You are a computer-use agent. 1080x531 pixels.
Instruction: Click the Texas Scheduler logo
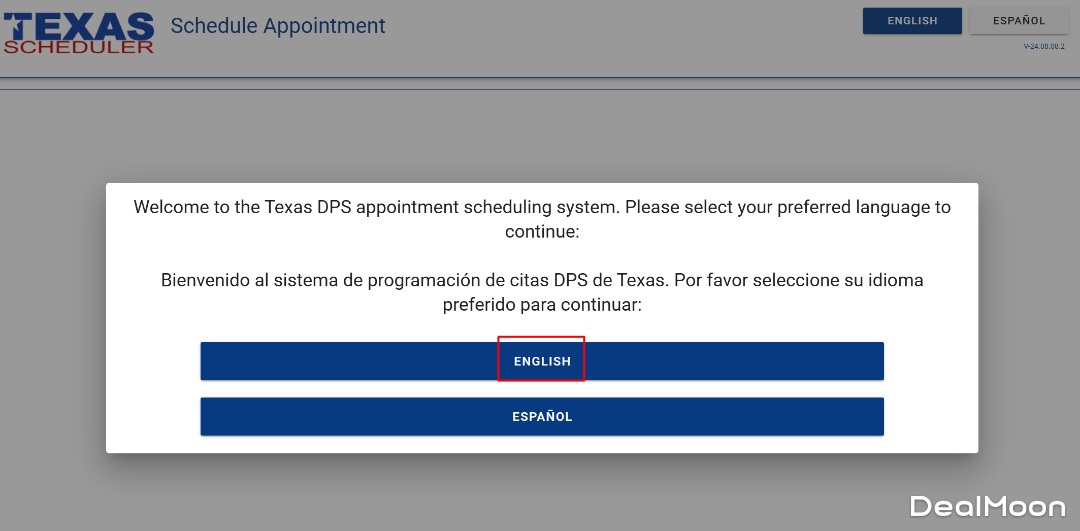(x=79, y=33)
